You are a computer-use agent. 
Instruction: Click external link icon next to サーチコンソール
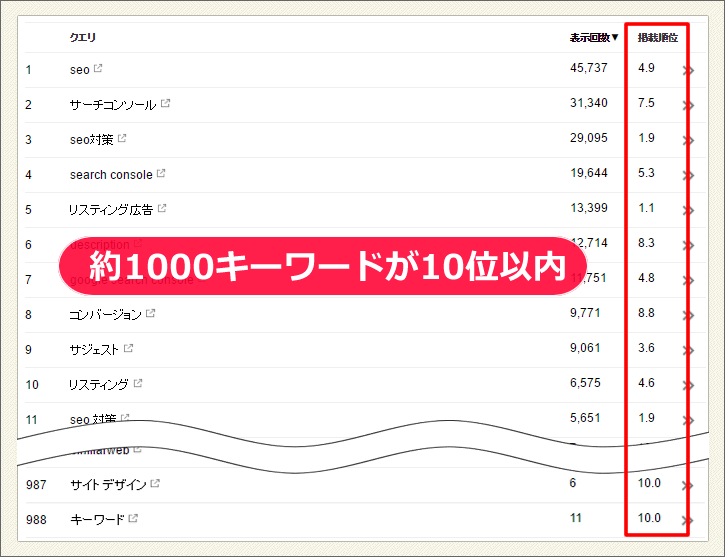pyautogui.click(x=166, y=103)
